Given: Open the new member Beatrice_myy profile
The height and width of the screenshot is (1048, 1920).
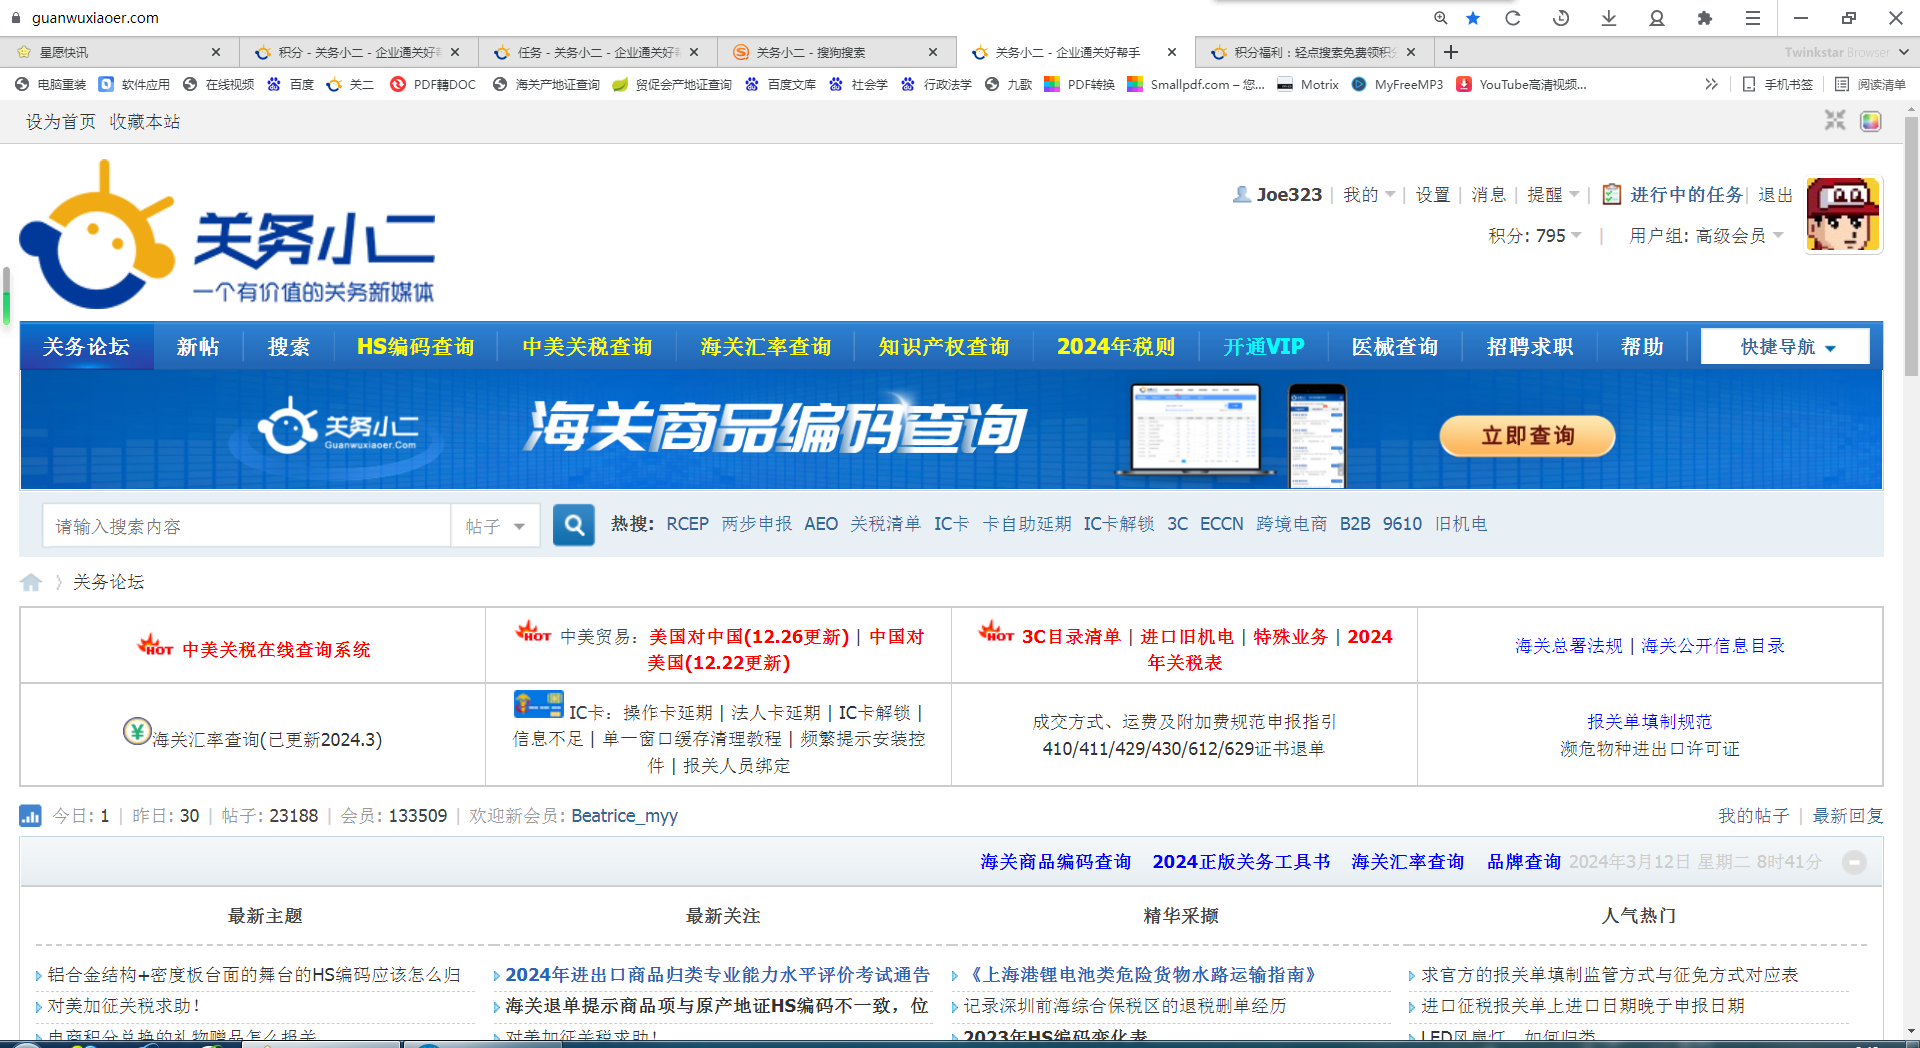Looking at the screenshot, I should [624, 816].
